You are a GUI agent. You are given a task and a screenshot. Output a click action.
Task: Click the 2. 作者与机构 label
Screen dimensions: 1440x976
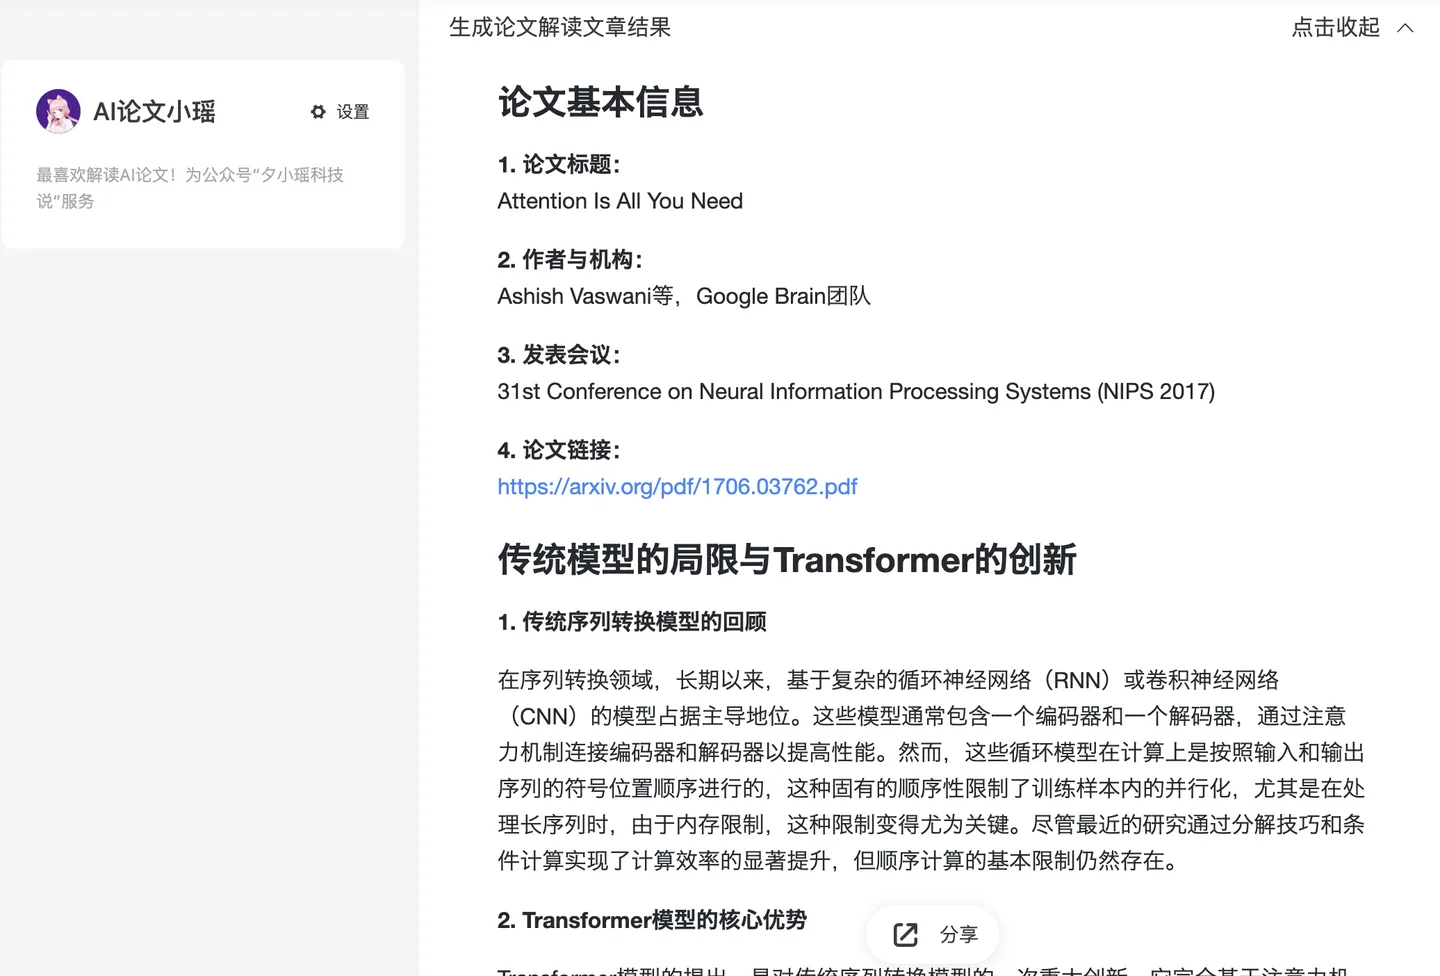coord(570,259)
